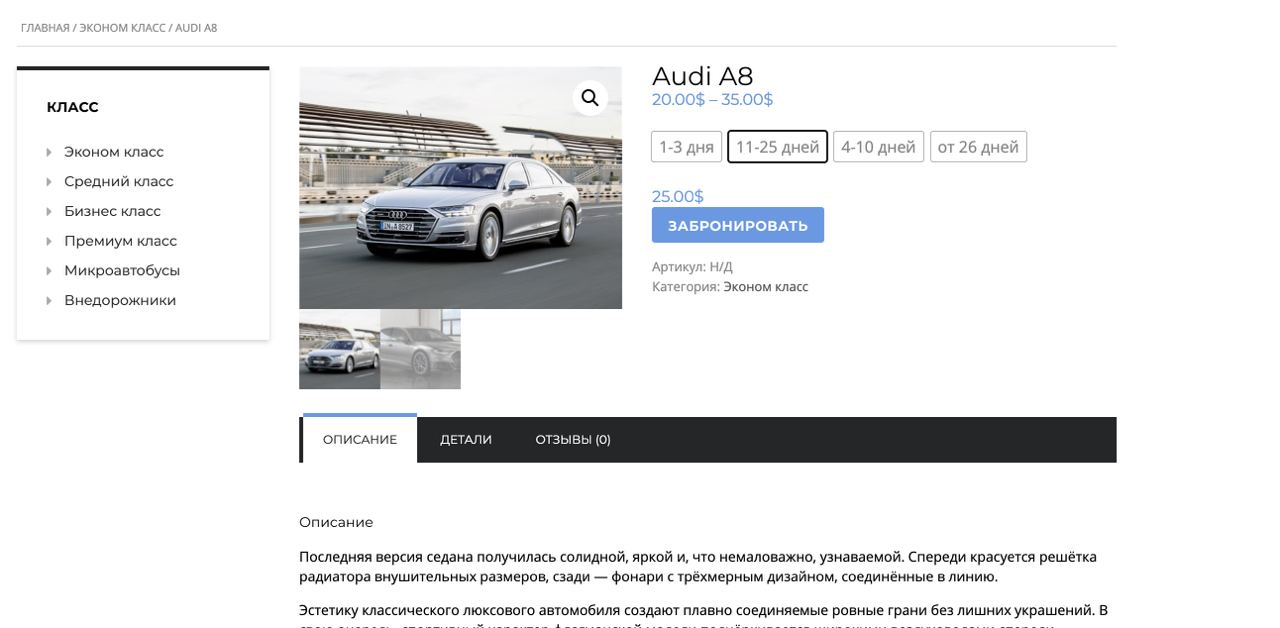This screenshot has width=1280, height=628.
Task: Open Бизнес класс category
Action: click(112, 211)
